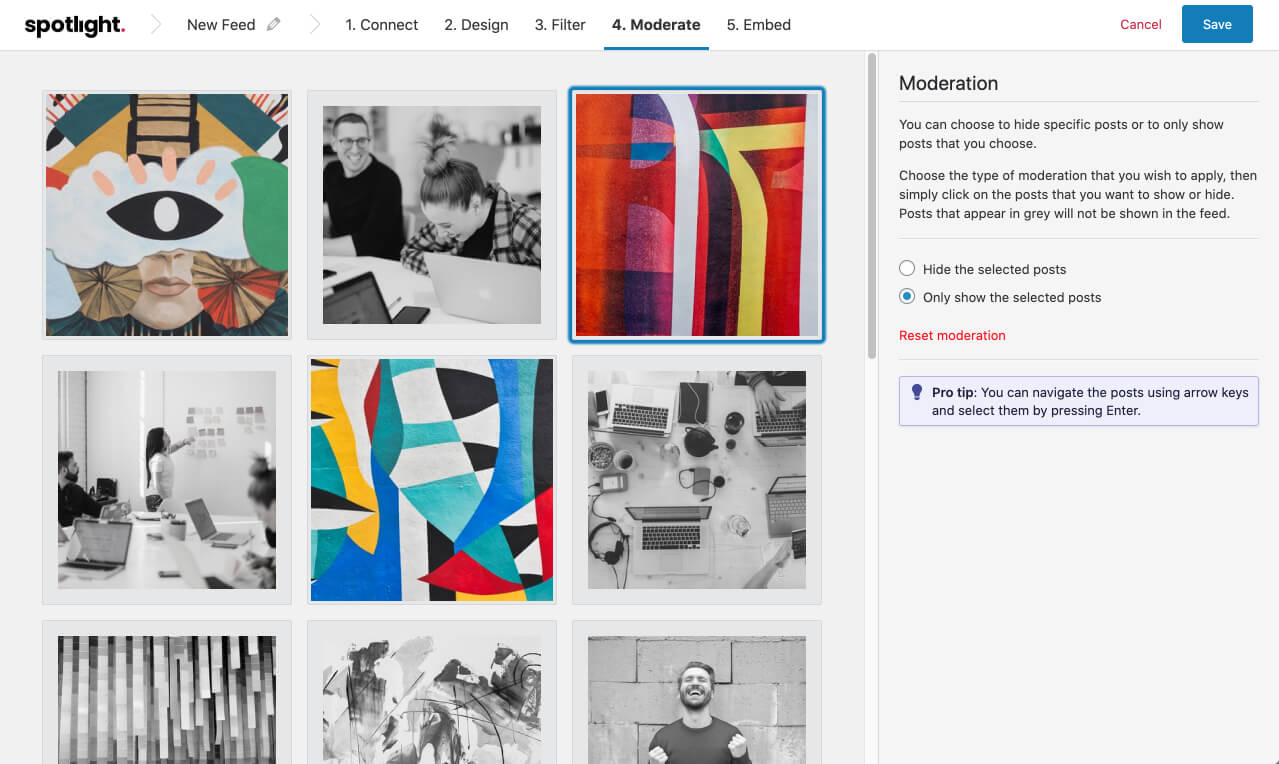Select the blue teal yellow mural post

[x=432, y=480]
